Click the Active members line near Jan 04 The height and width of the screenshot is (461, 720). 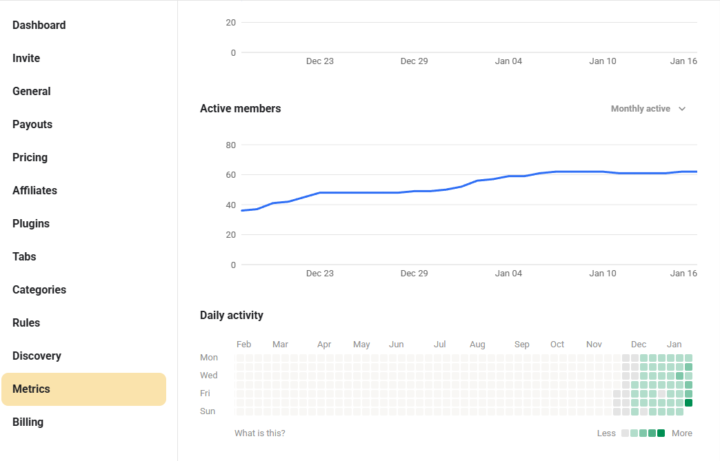(x=508, y=177)
